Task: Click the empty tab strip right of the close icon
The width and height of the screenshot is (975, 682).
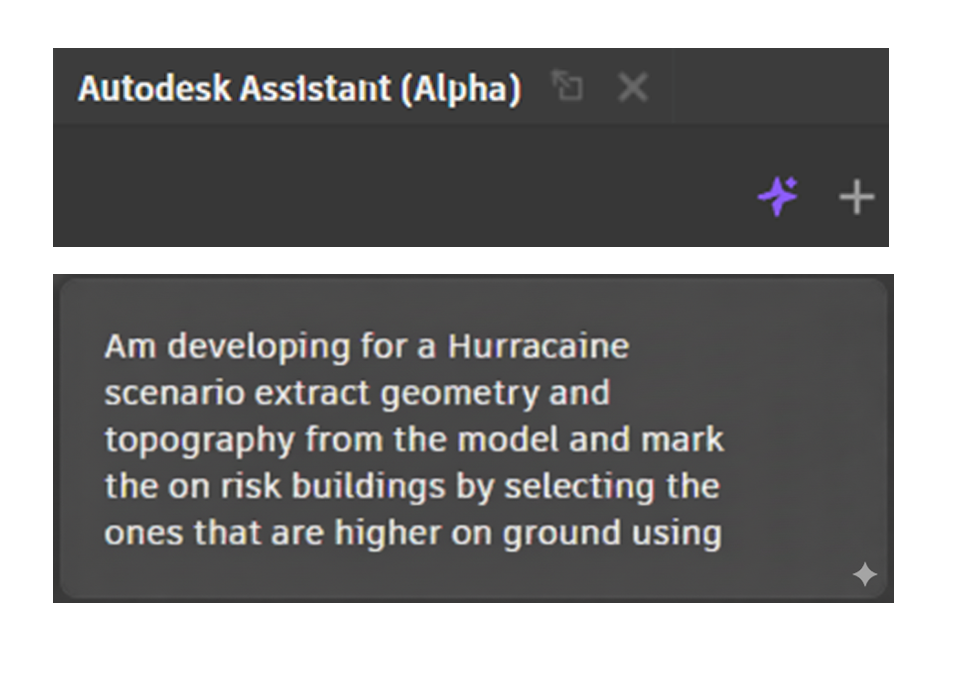Action: pyautogui.click(x=820, y=88)
